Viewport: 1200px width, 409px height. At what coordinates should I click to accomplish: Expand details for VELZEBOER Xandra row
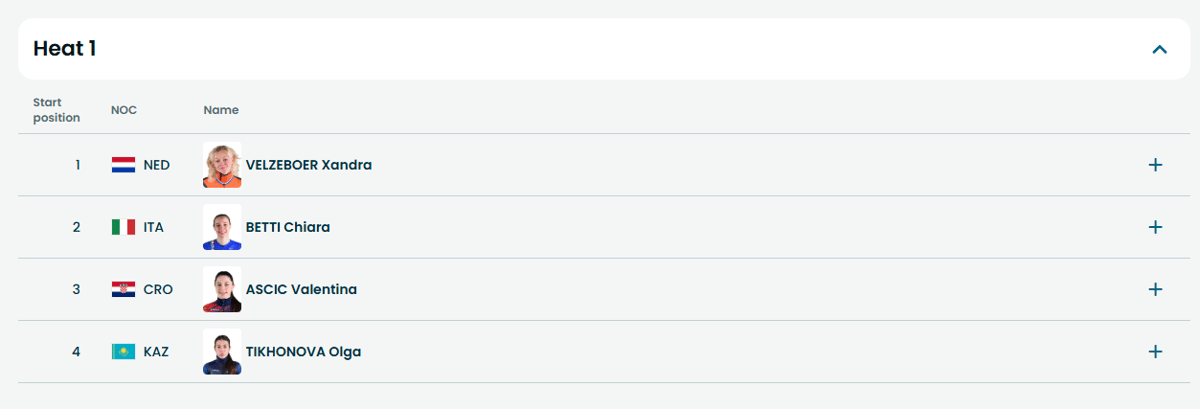(1155, 165)
